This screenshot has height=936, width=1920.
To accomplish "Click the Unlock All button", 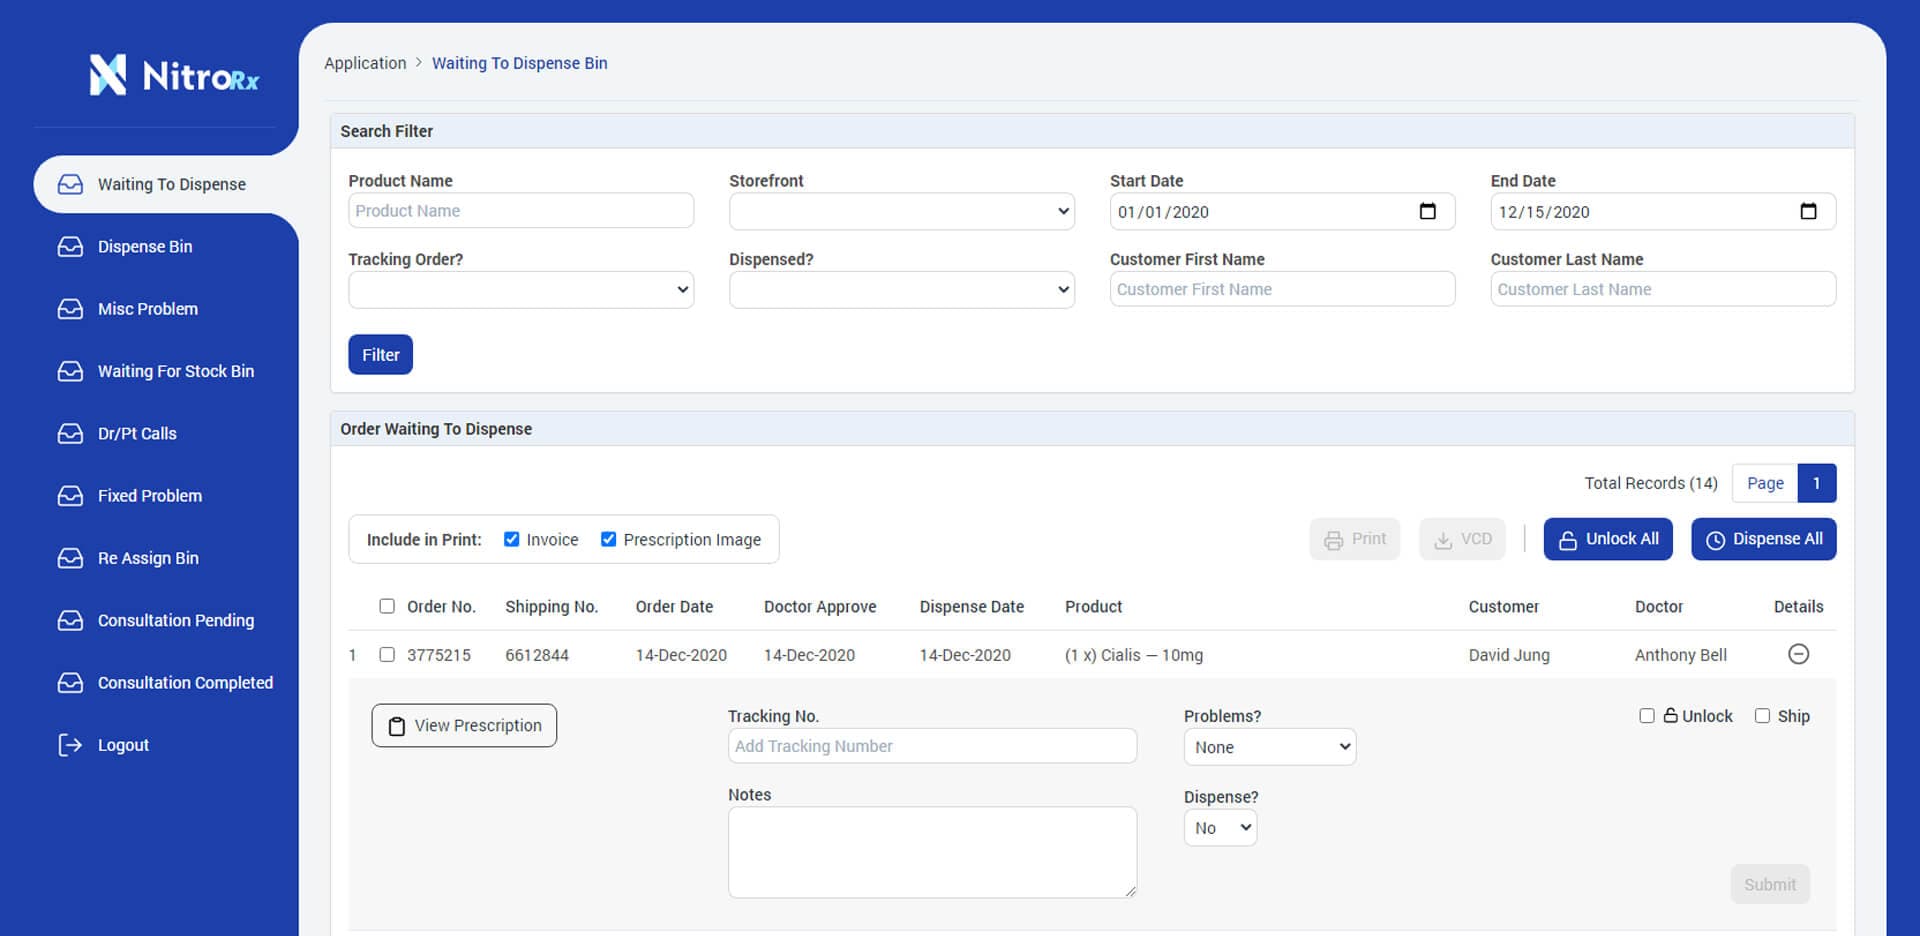I will [x=1608, y=539].
